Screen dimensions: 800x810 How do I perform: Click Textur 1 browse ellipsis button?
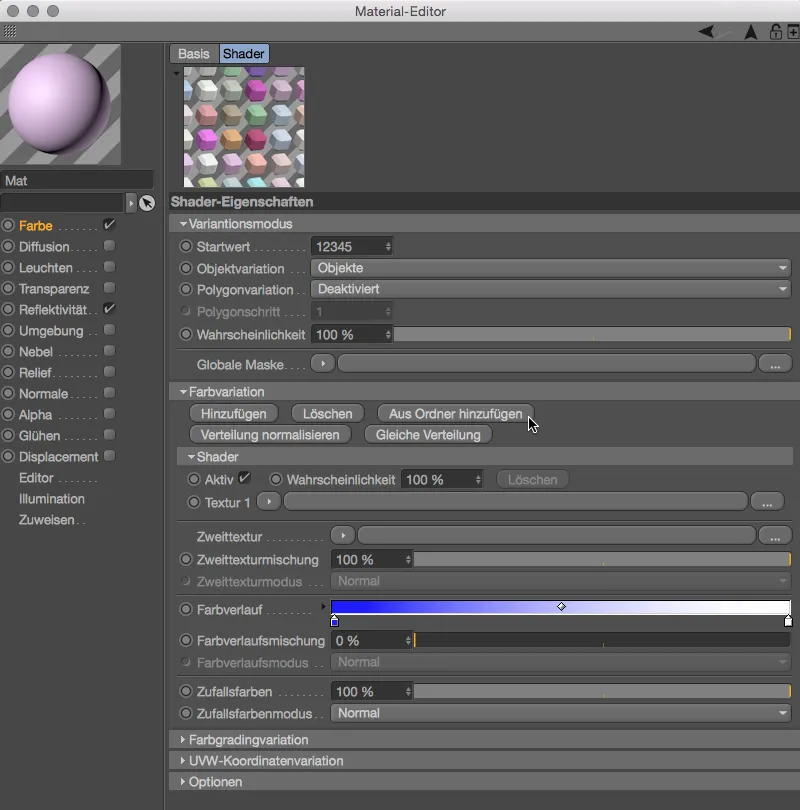coord(767,501)
